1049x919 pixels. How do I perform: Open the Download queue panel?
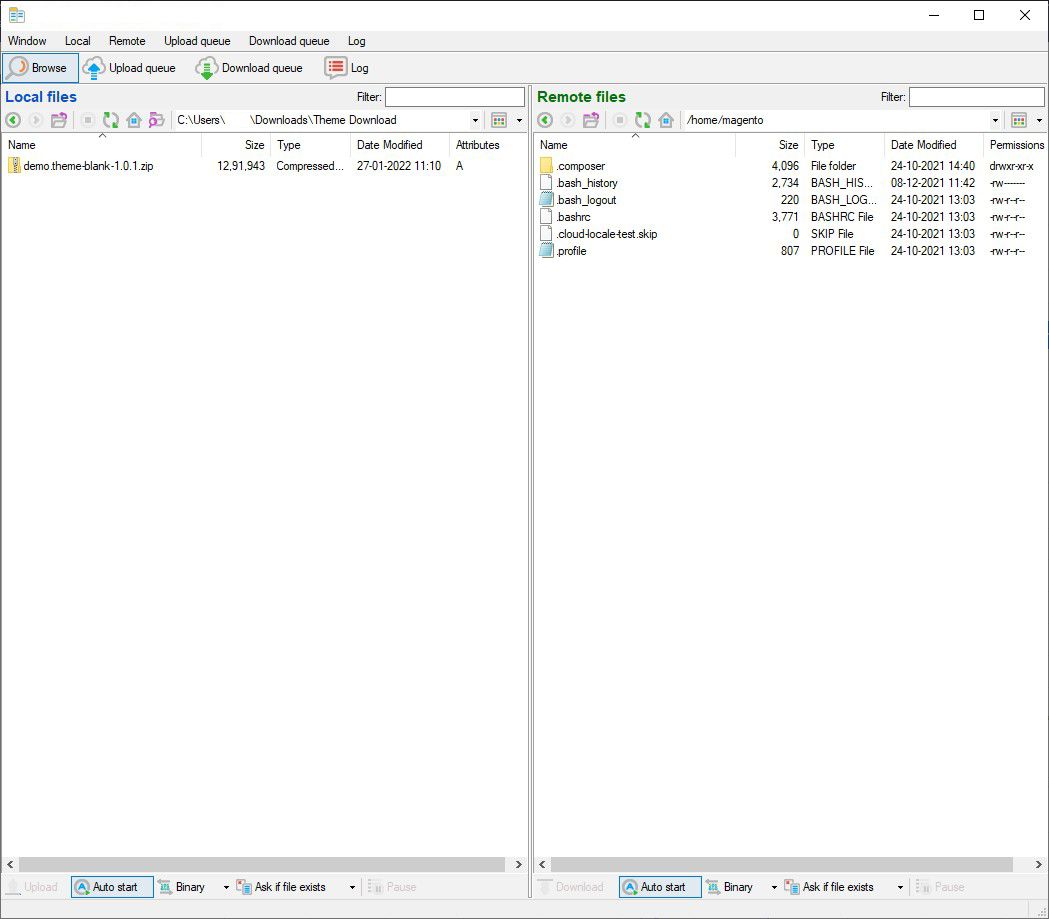(249, 67)
